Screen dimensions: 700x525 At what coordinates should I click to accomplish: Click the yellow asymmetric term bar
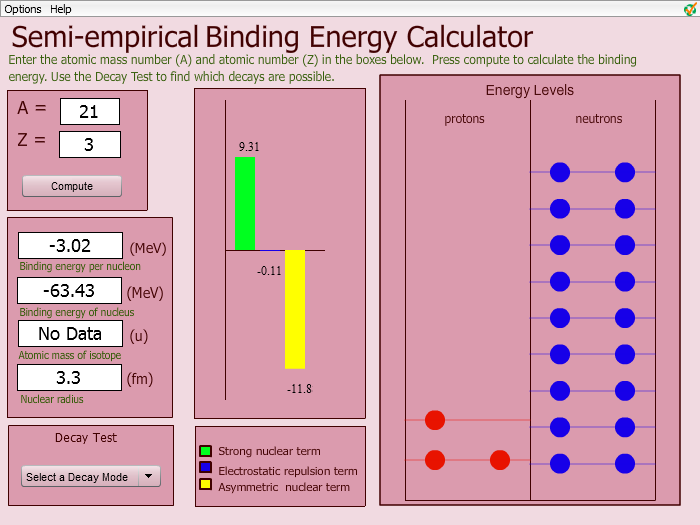click(x=295, y=309)
